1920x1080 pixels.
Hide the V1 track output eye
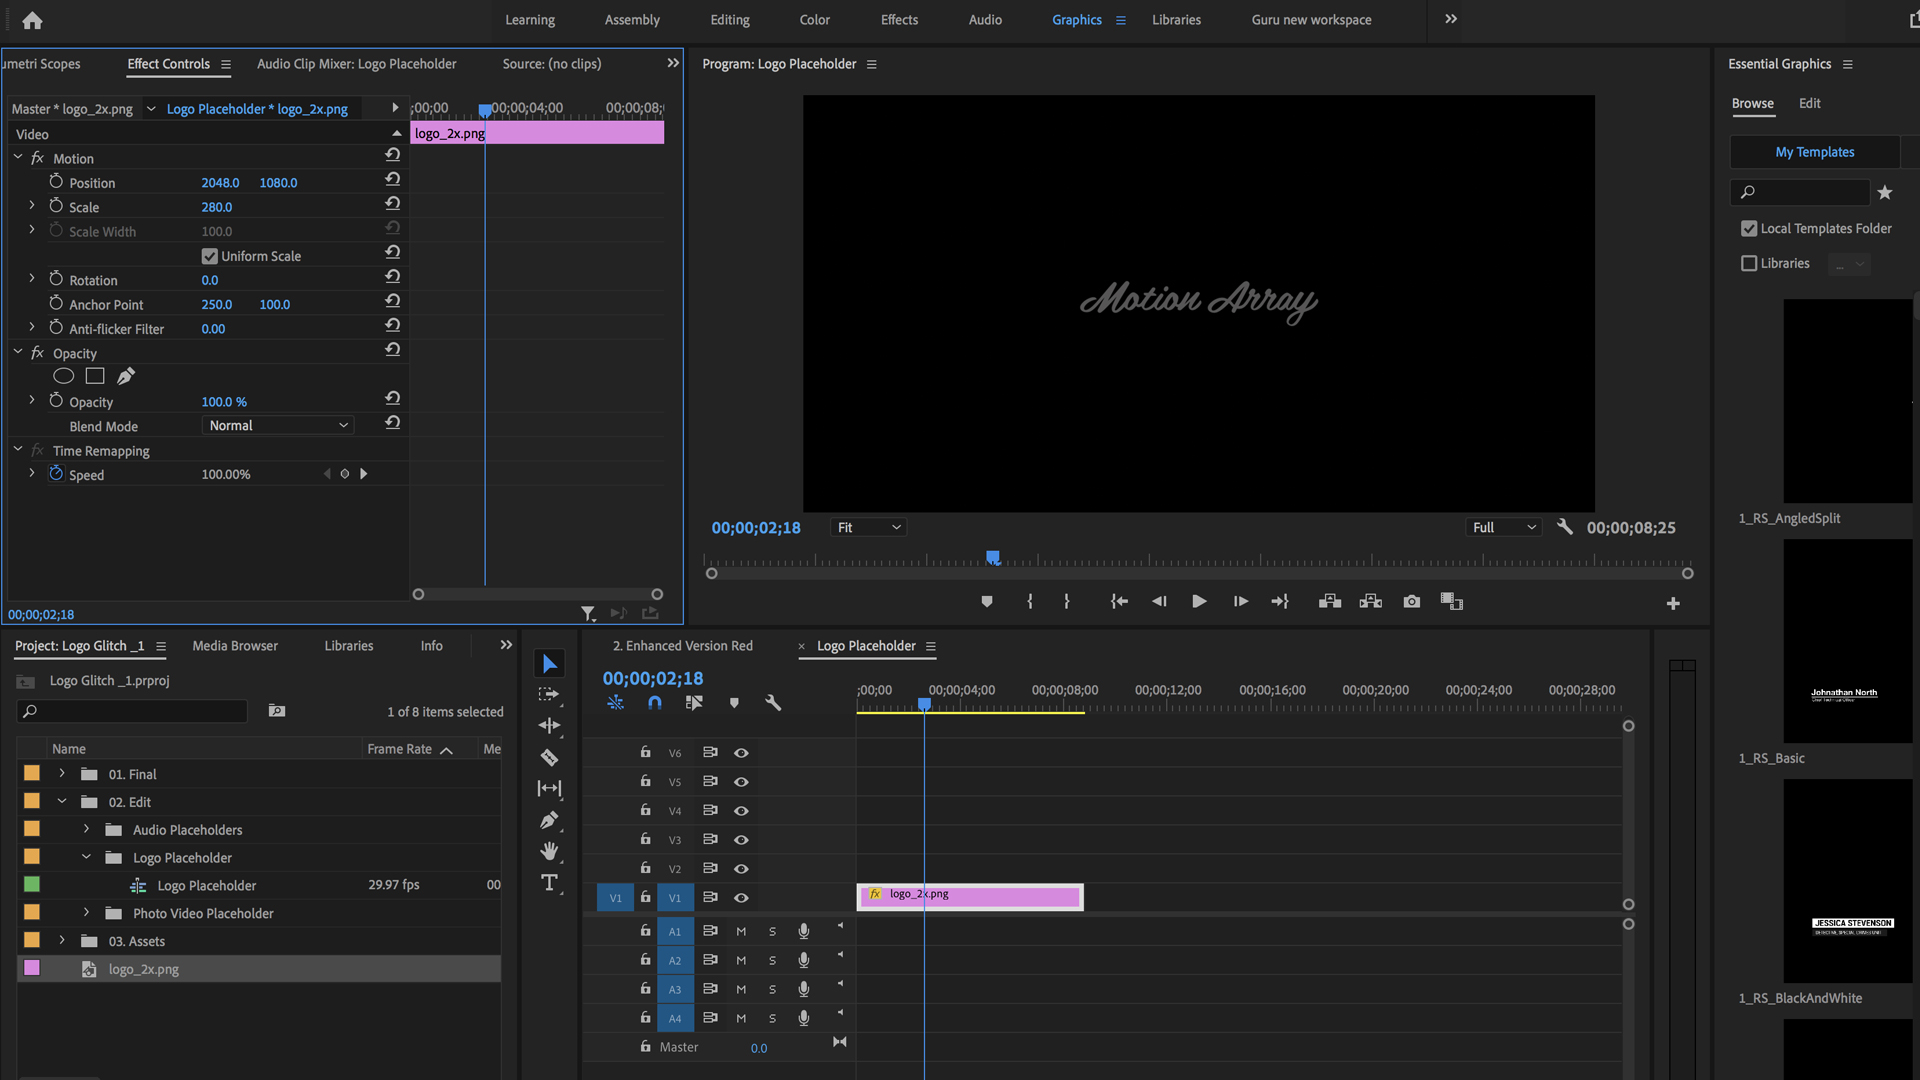[741, 898]
